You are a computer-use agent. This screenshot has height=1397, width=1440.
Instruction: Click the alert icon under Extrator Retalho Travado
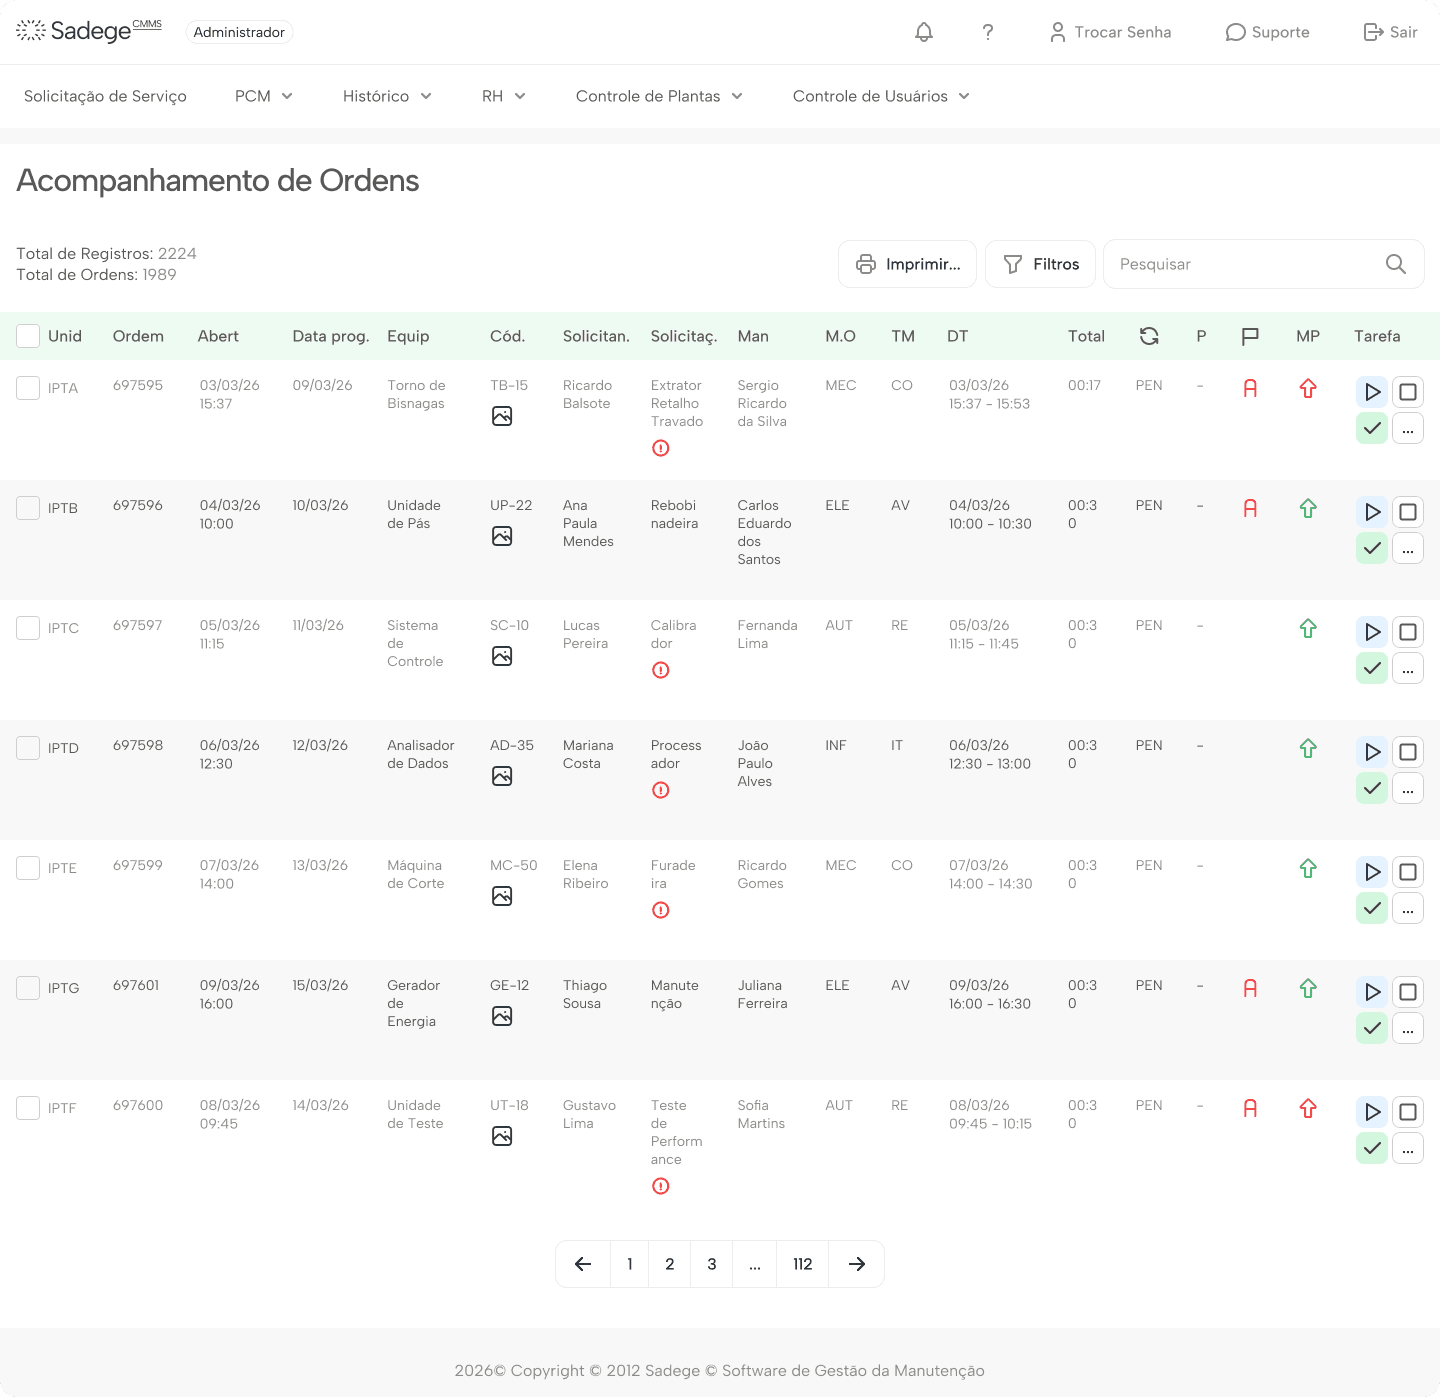coord(660,448)
